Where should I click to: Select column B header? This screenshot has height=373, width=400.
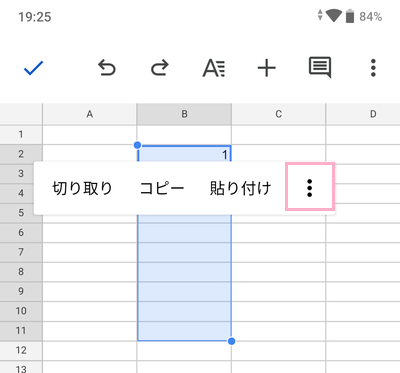184,114
